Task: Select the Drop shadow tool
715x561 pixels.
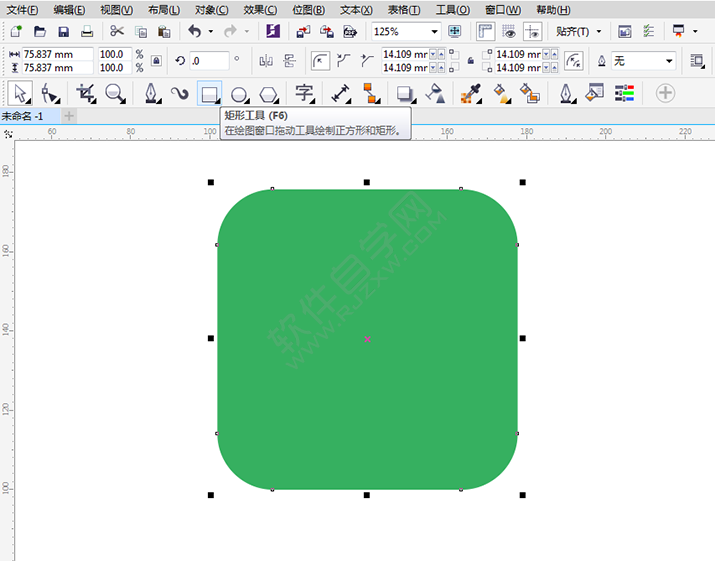Action: coord(405,94)
